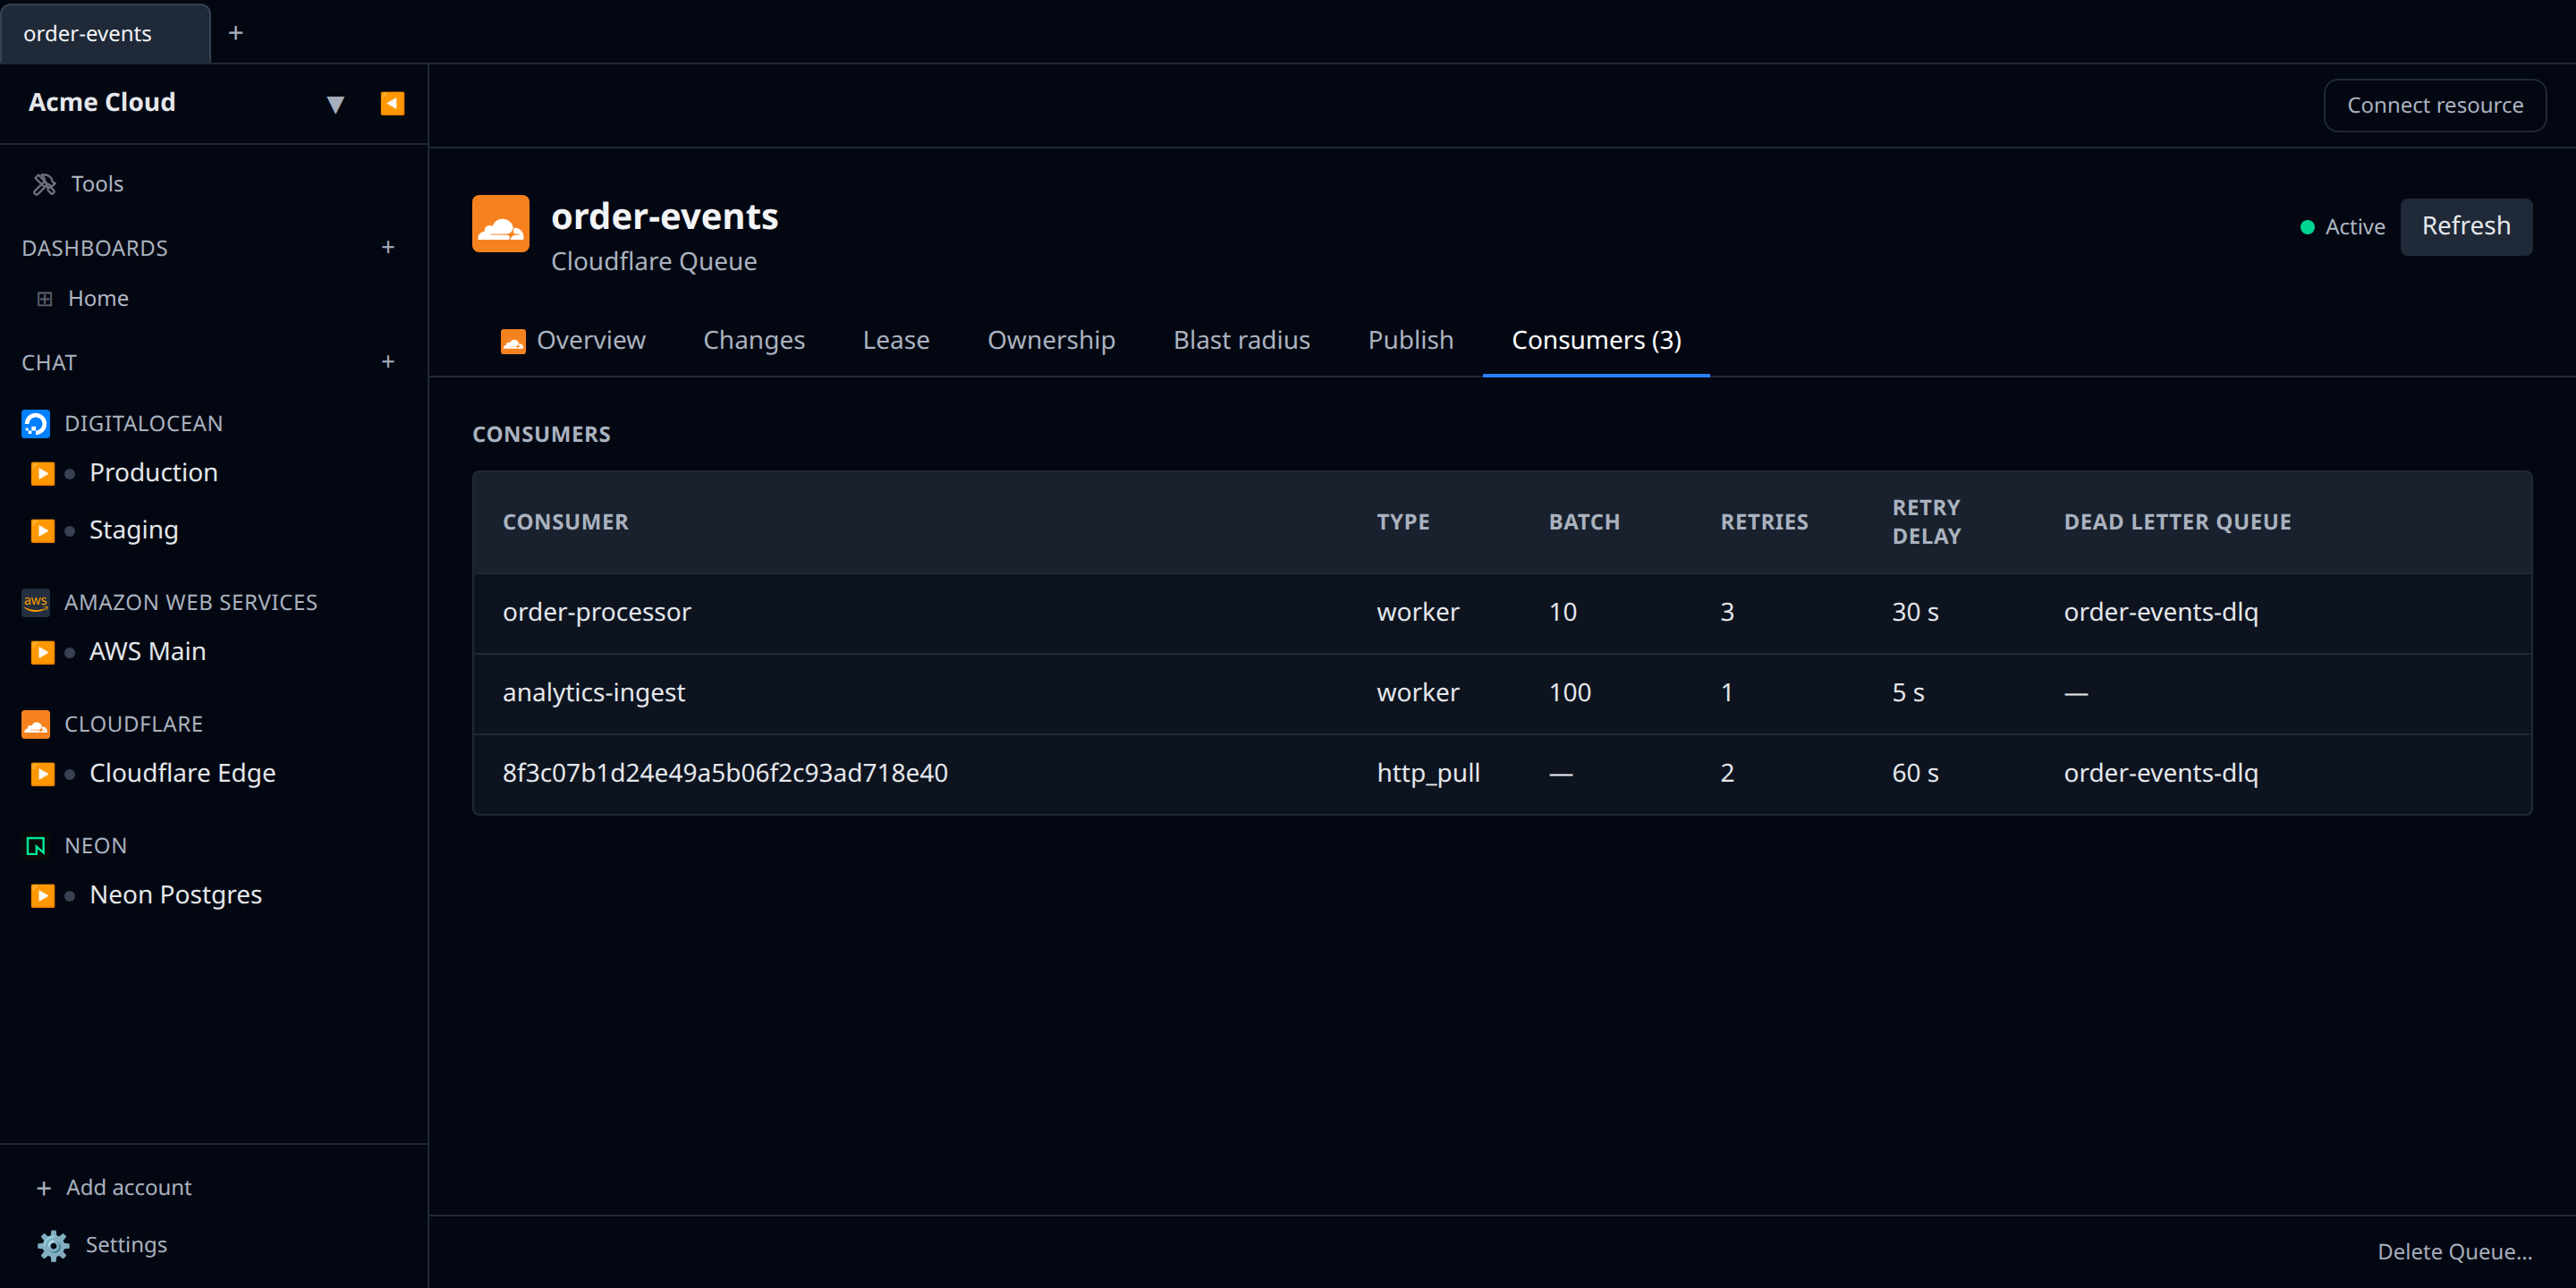
Task: Add a new dashboard with the plus
Action: [x=388, y=247]
